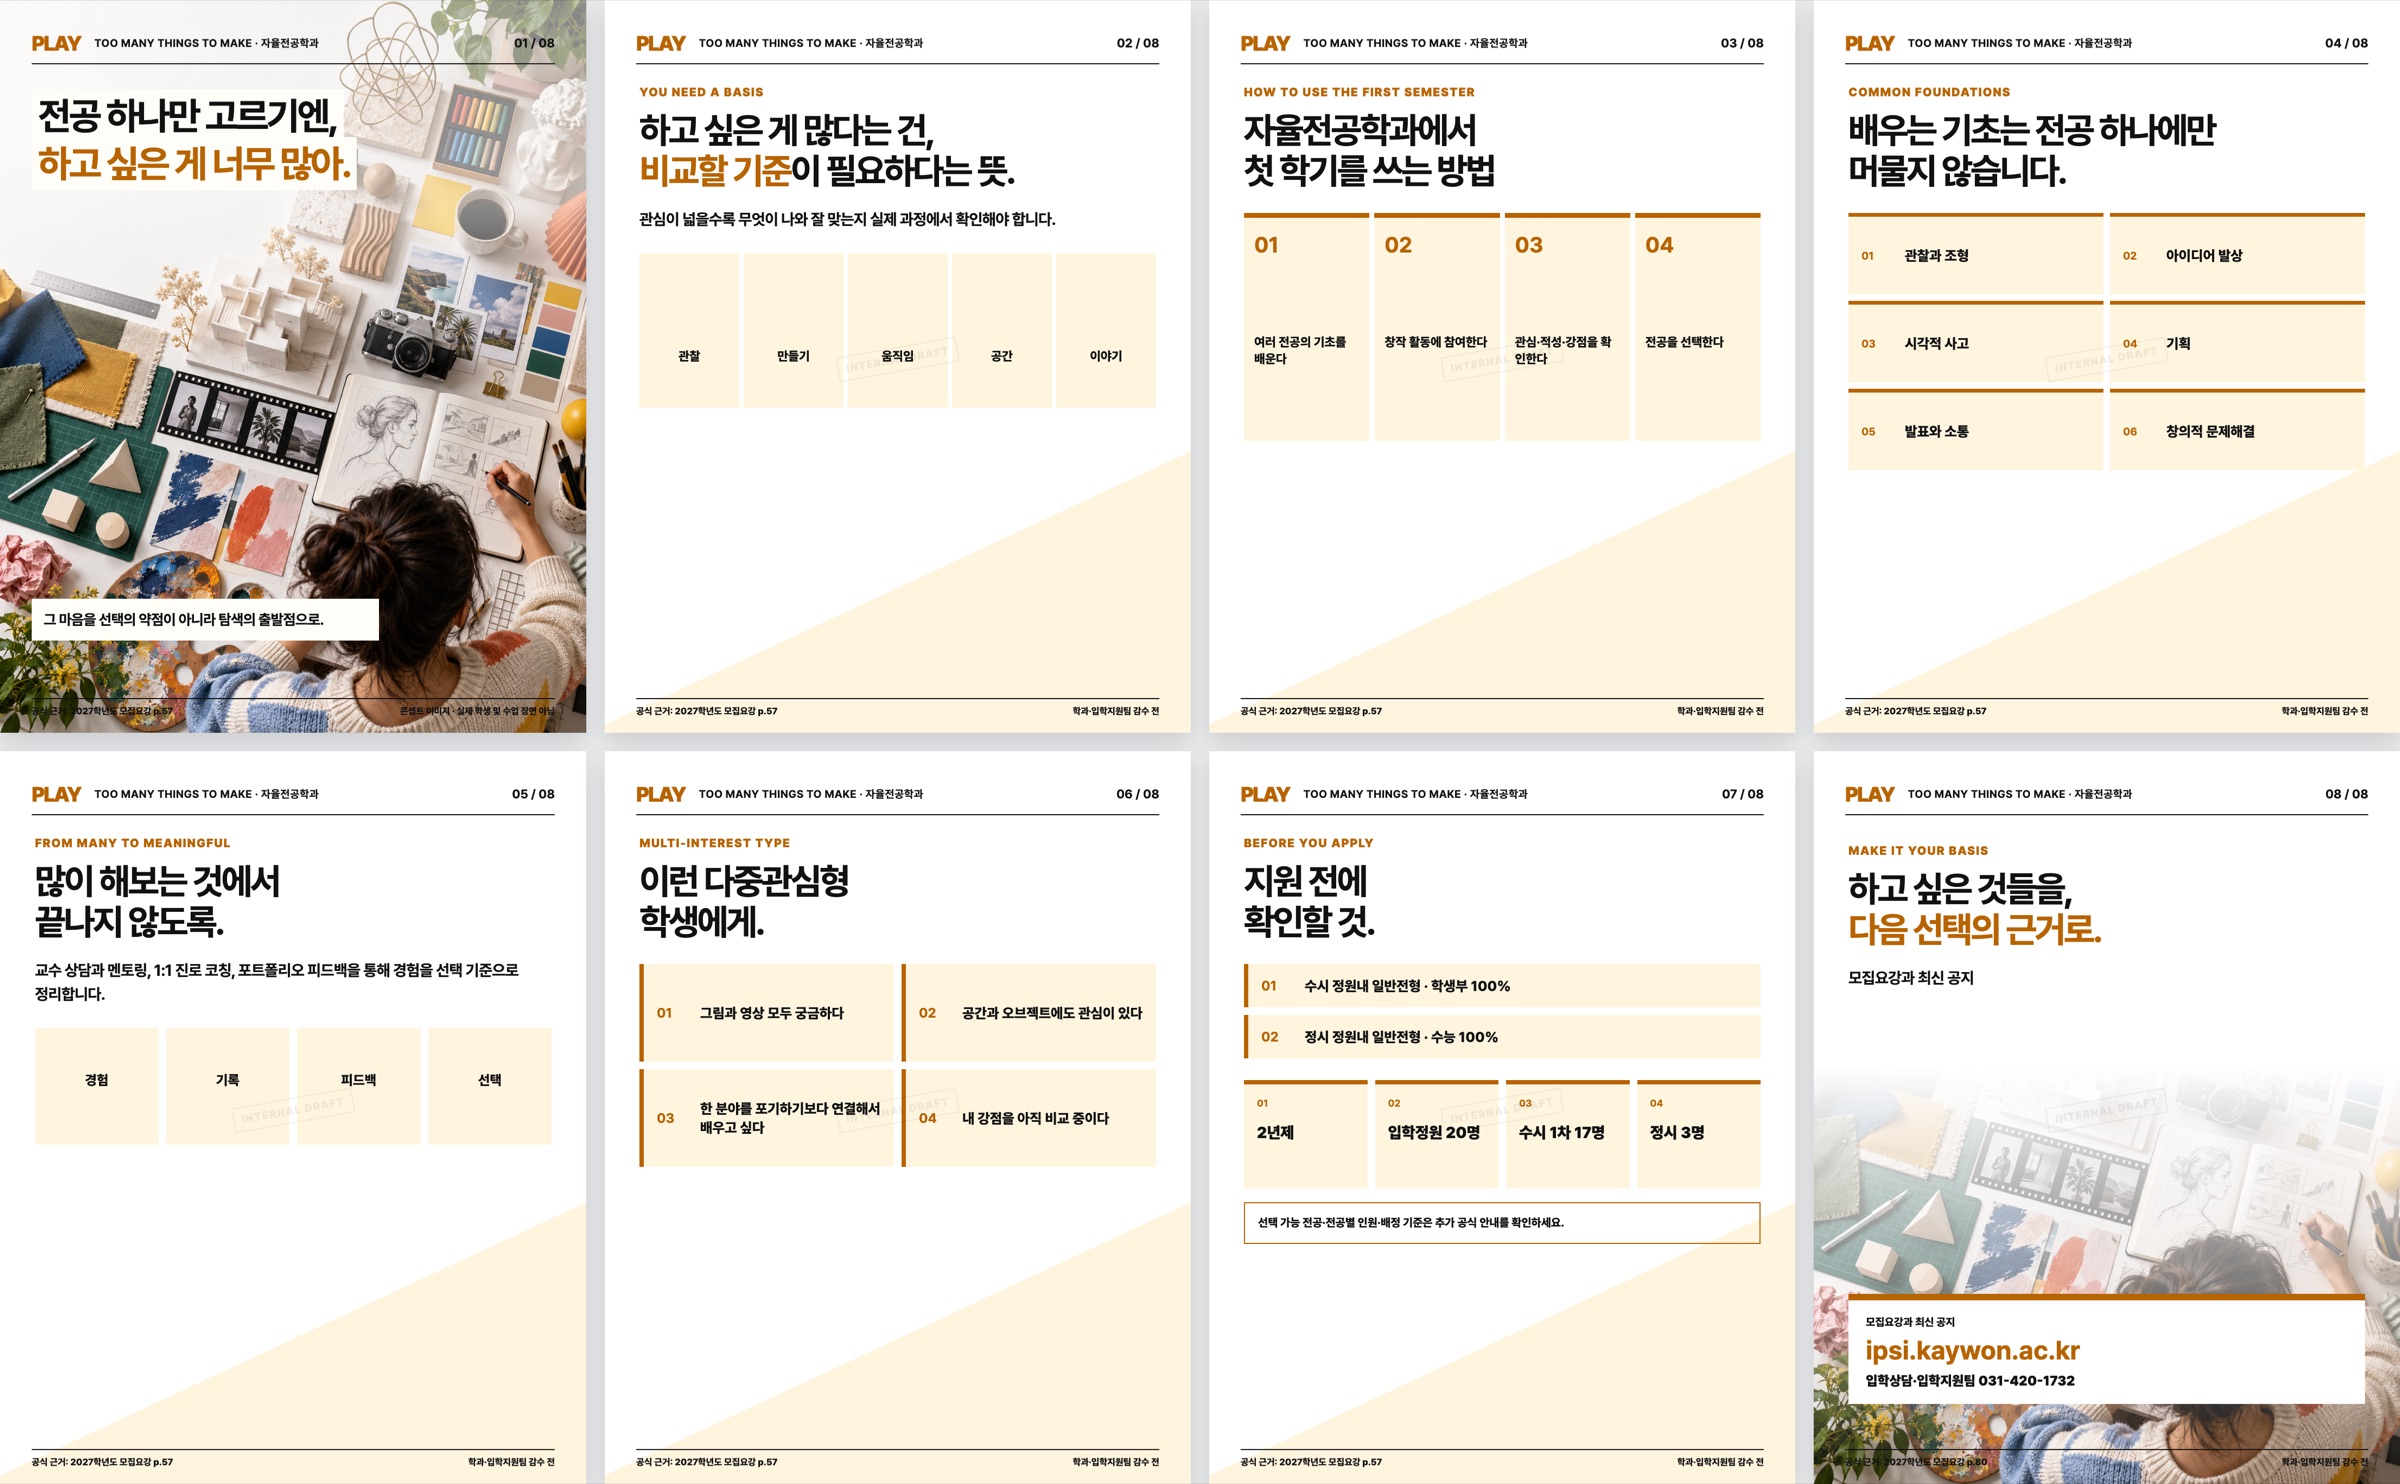
Task: Click step card "창작 활동에 참여한다"
Action: [x=1436, y=327]
